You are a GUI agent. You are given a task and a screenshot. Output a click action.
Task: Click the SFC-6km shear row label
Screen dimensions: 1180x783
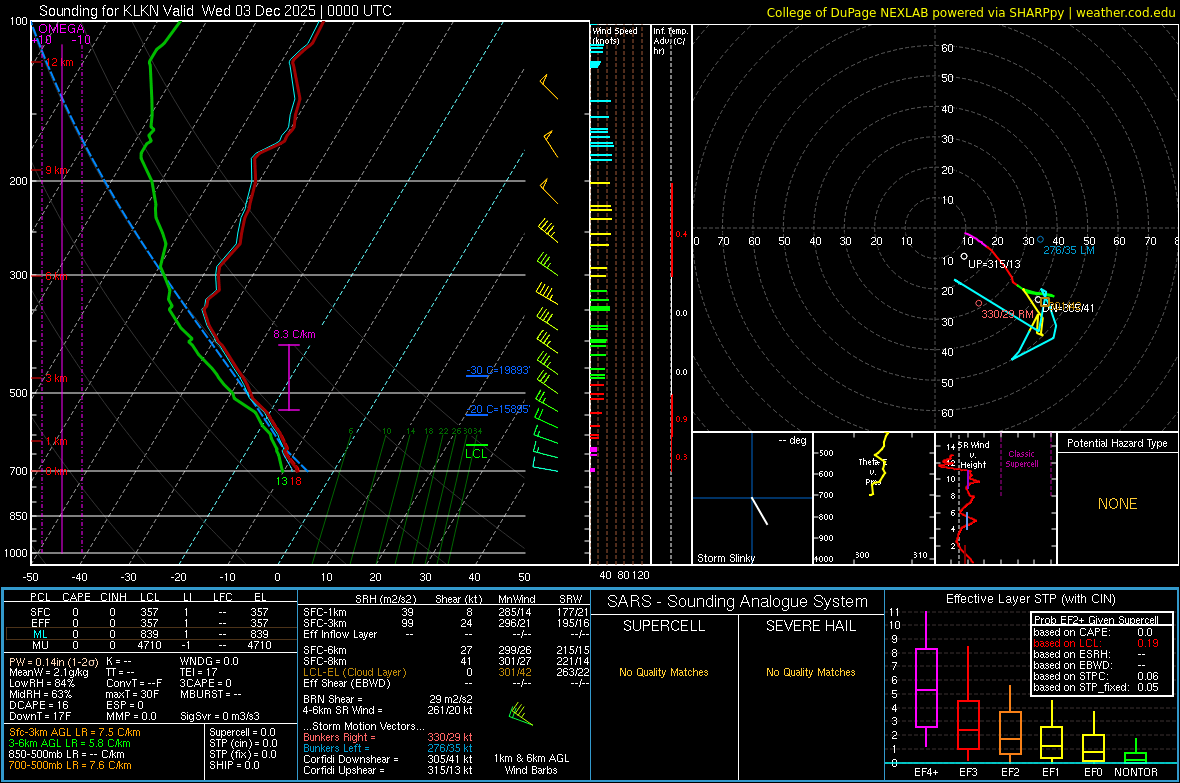tap(325, 650)
